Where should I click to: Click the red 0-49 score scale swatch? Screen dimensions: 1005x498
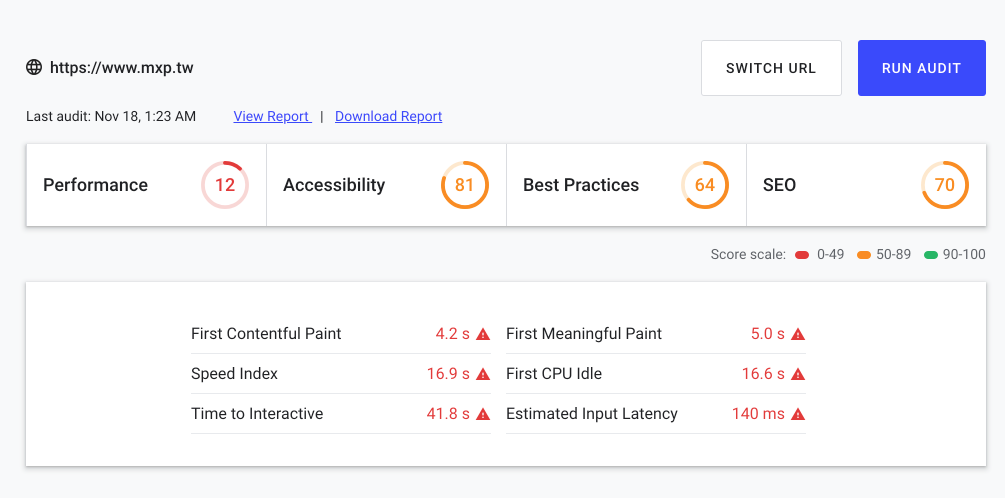pyautogui.click(x=802, y=255)
